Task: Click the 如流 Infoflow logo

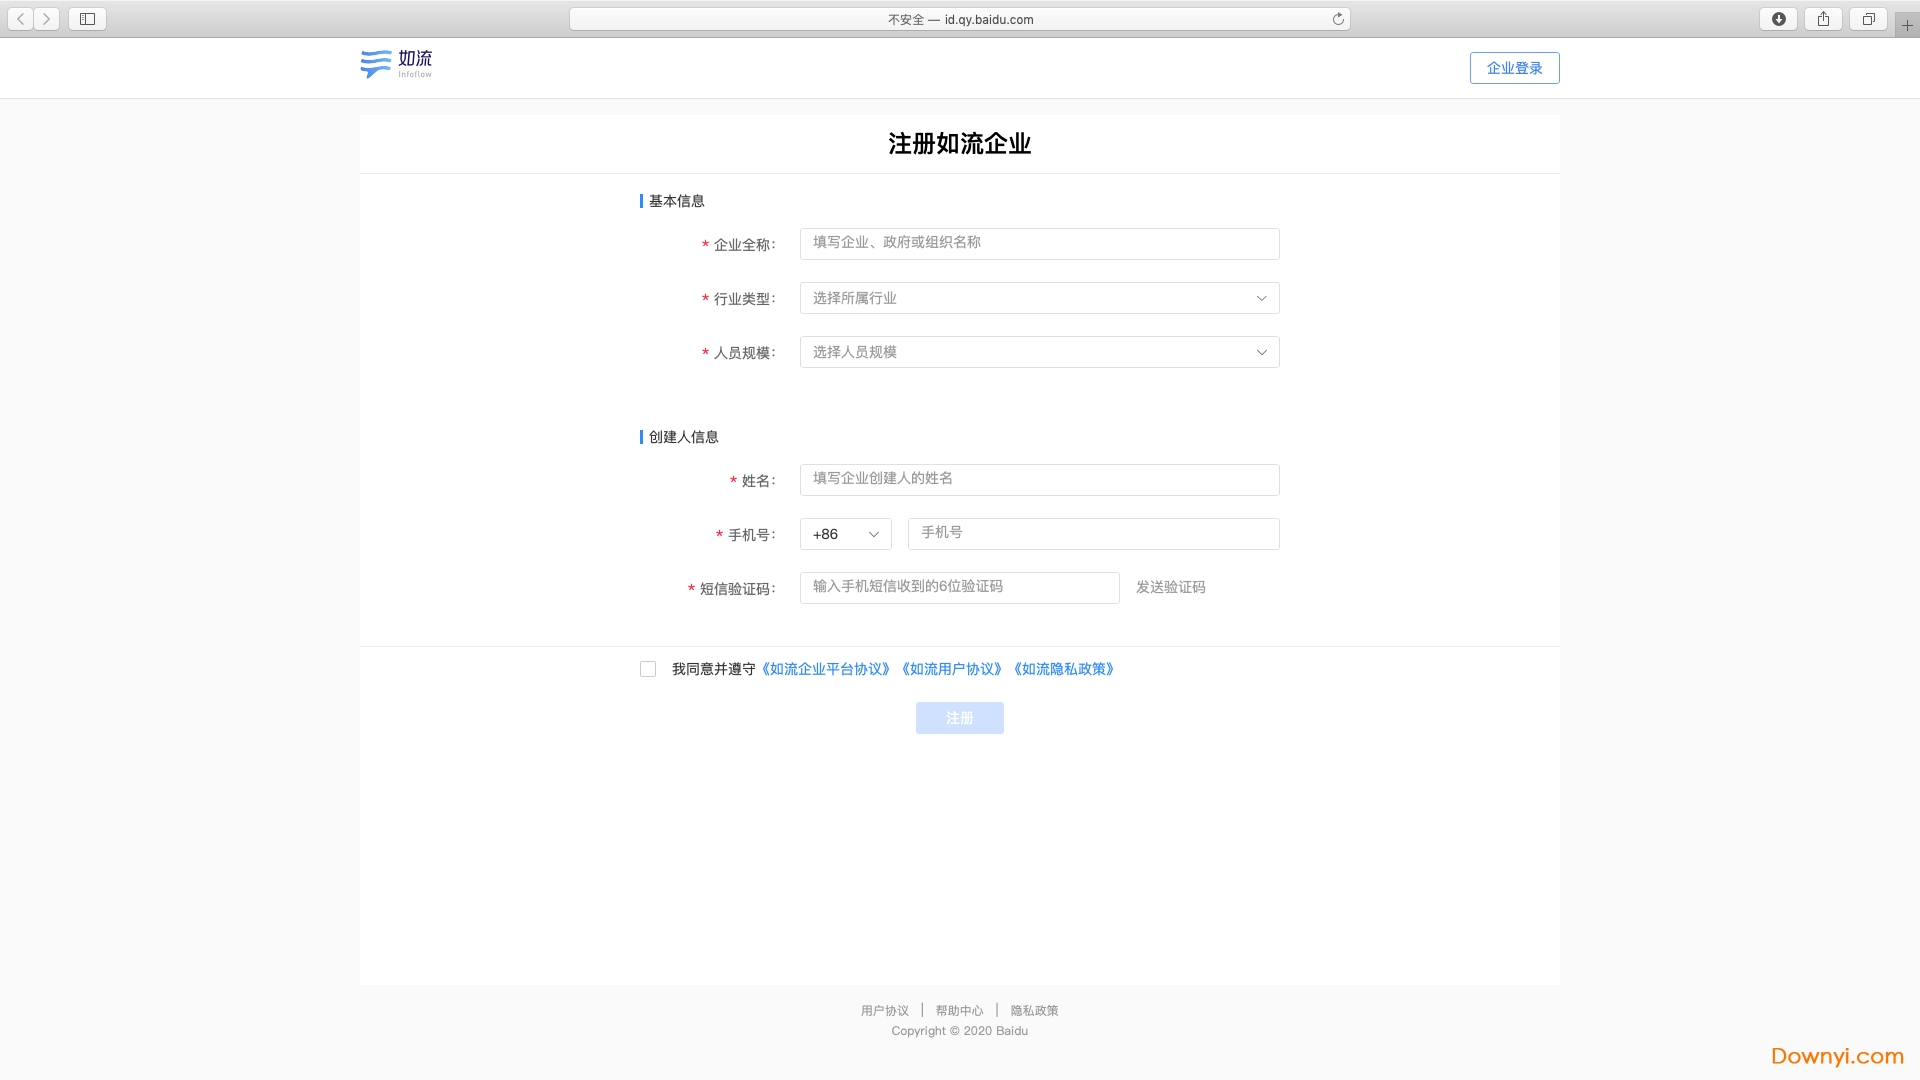Action: (397, 65)
